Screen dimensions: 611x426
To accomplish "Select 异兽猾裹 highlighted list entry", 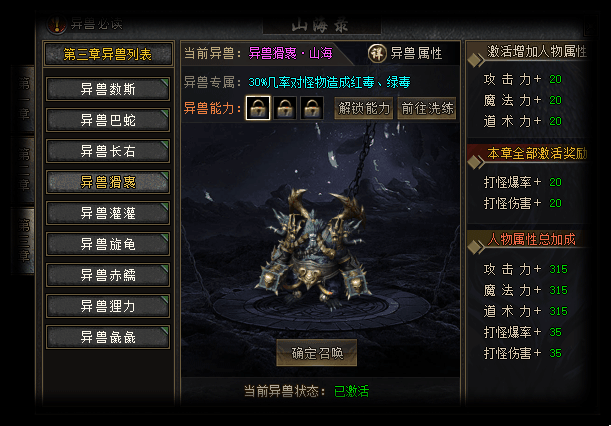I will pyautogui.click(x=108, y=182).
